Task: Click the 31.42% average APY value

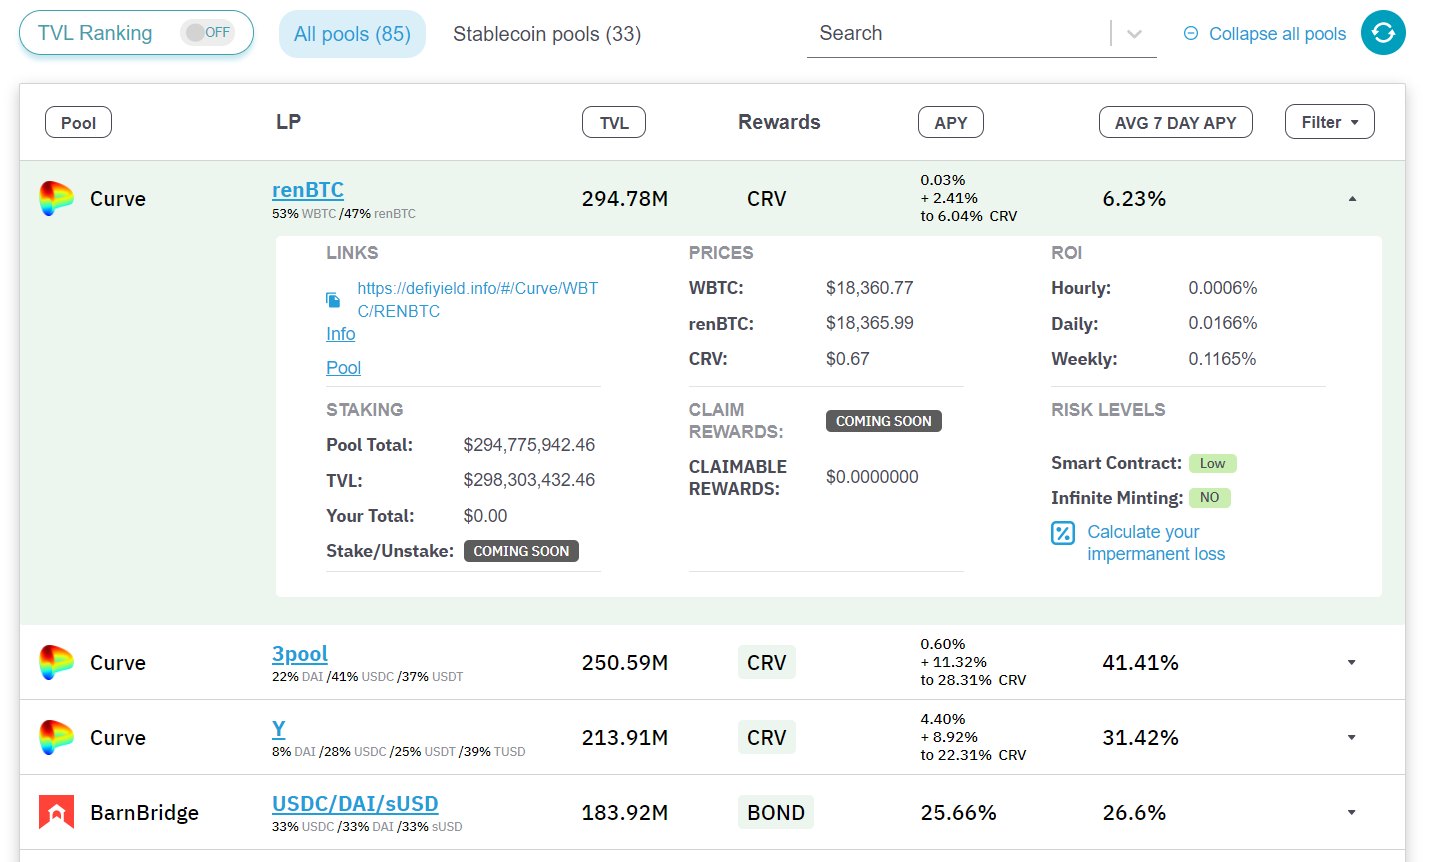Action: coord(1140,738)
